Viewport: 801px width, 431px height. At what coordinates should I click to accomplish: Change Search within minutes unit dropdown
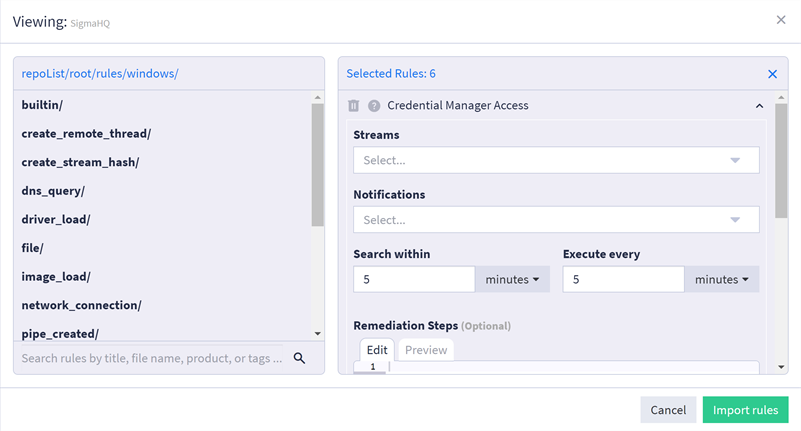512,280
